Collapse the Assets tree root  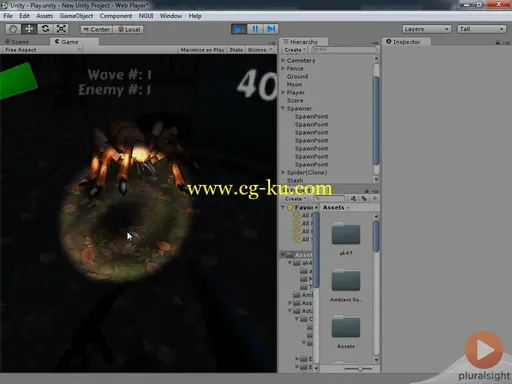click(283, 255)
